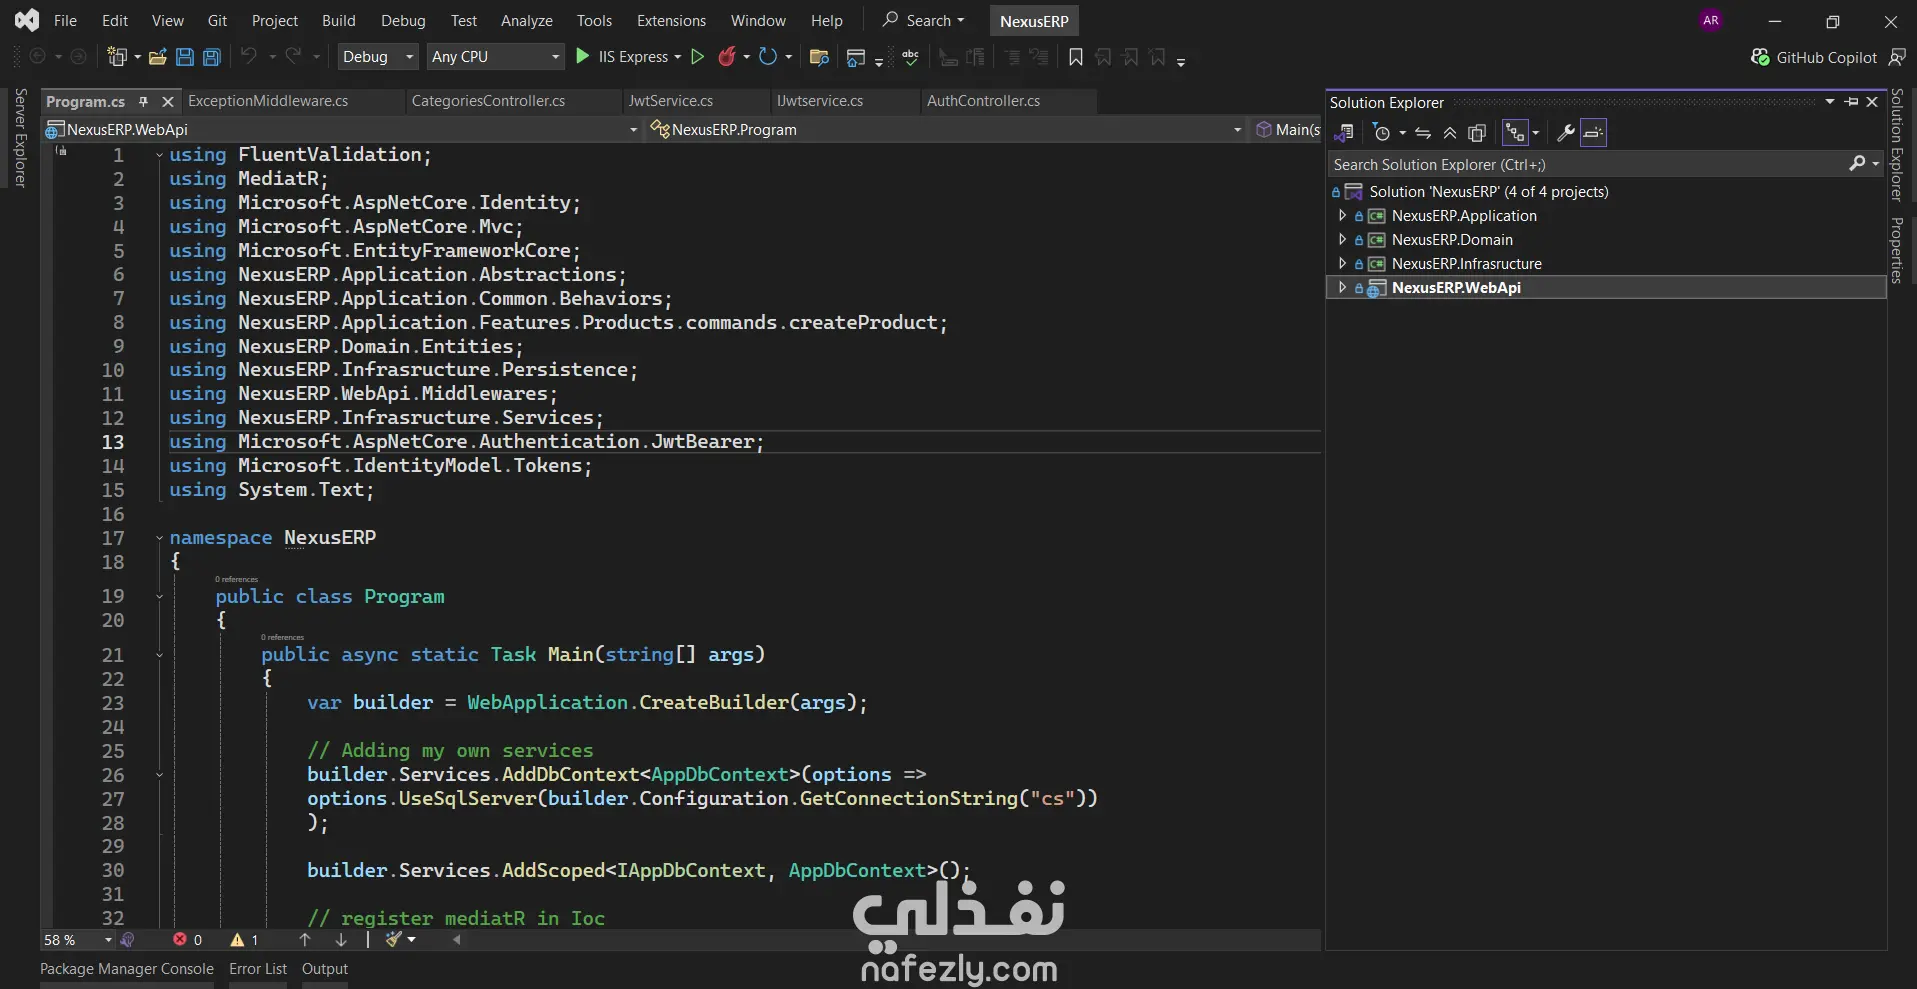Viewport: 1917px width, 989px height.
Task: Open the File menu
Action: pos(65,20)
